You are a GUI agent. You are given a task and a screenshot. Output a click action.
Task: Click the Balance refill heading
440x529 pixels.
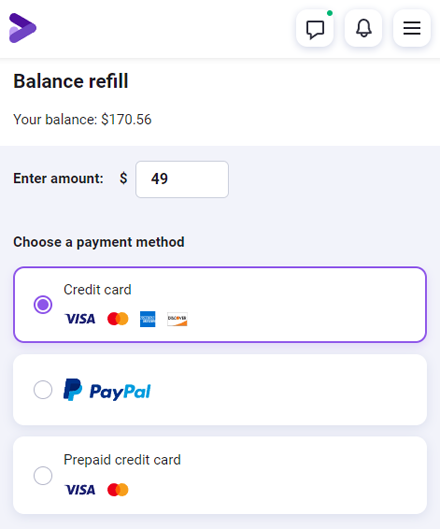[71, 81]
